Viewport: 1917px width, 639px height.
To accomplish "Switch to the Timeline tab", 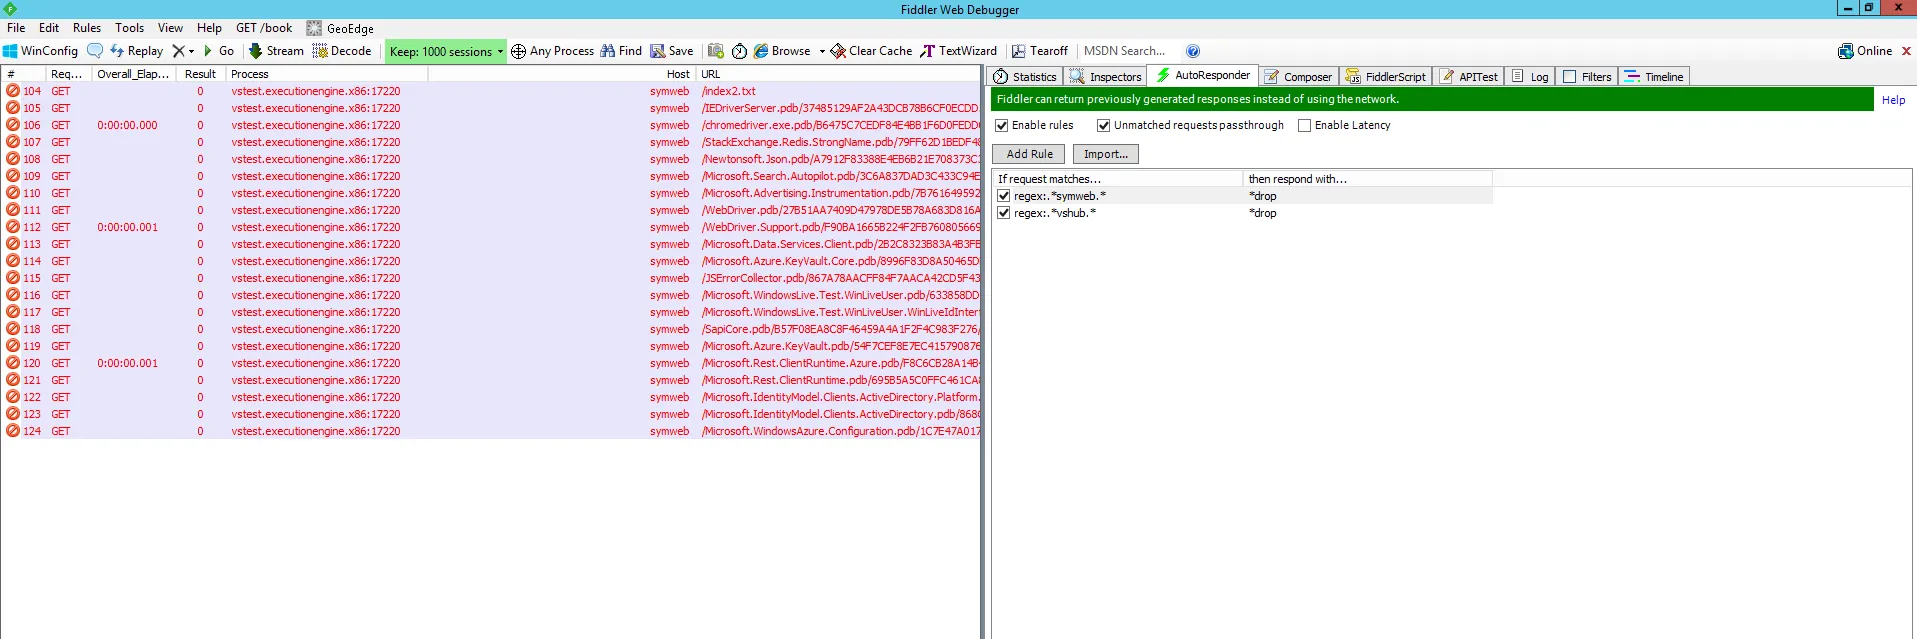I will coord(1654,77).
